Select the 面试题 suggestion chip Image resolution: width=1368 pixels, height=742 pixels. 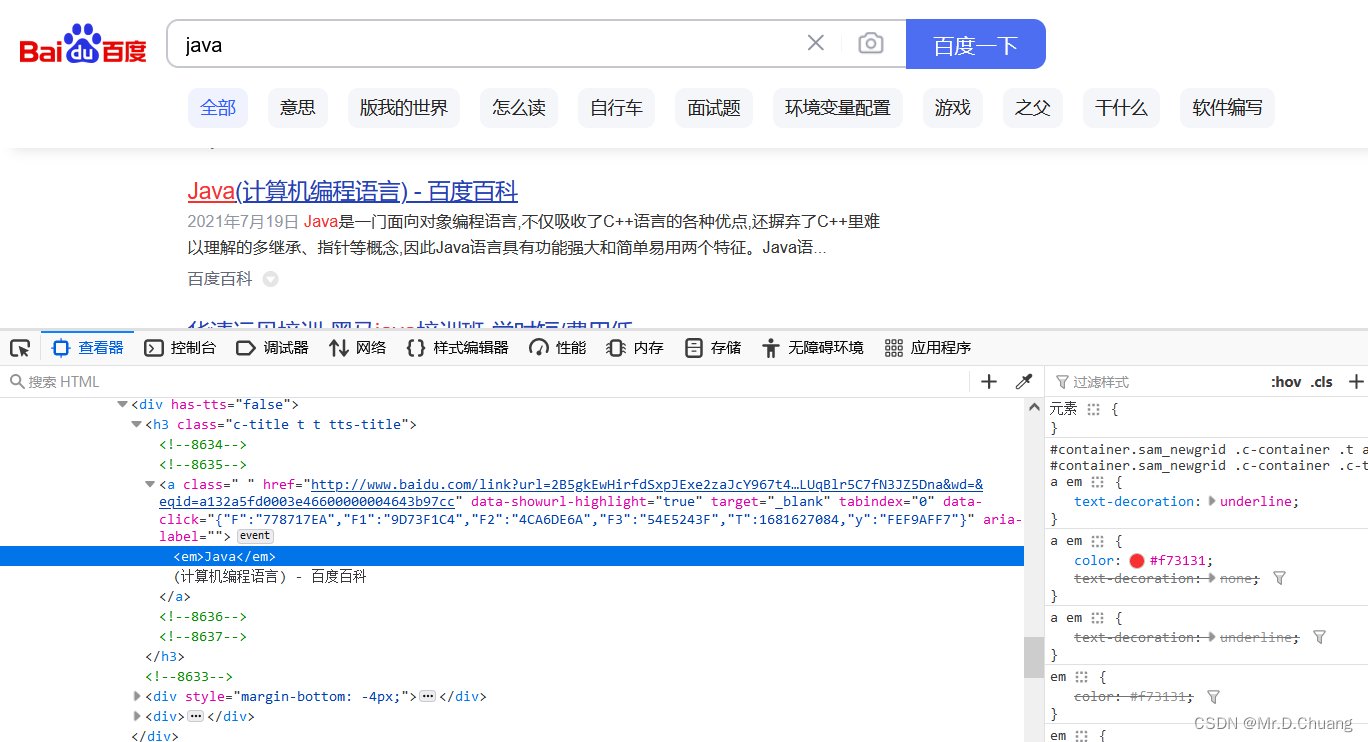pos(714,108)
